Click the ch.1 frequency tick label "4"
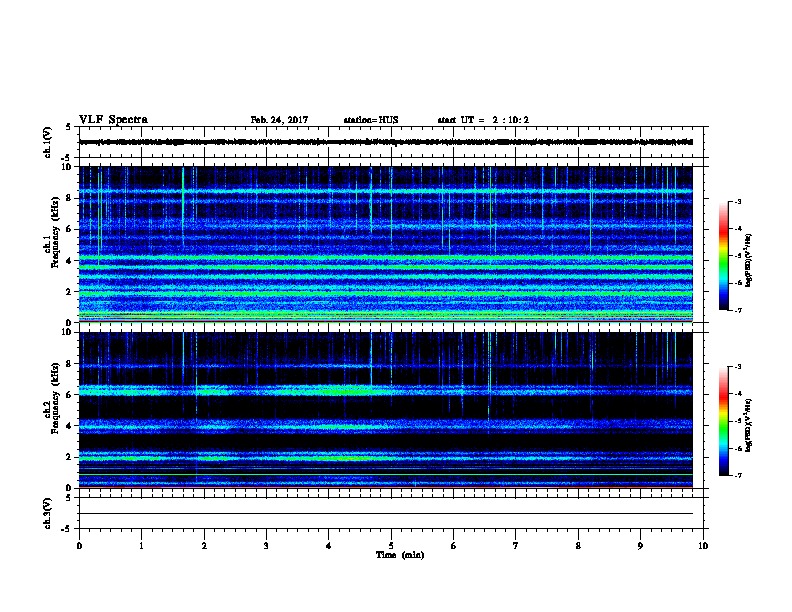Image resolution: width=792 pixels, height=612 pixels. [x=69, y=261]
